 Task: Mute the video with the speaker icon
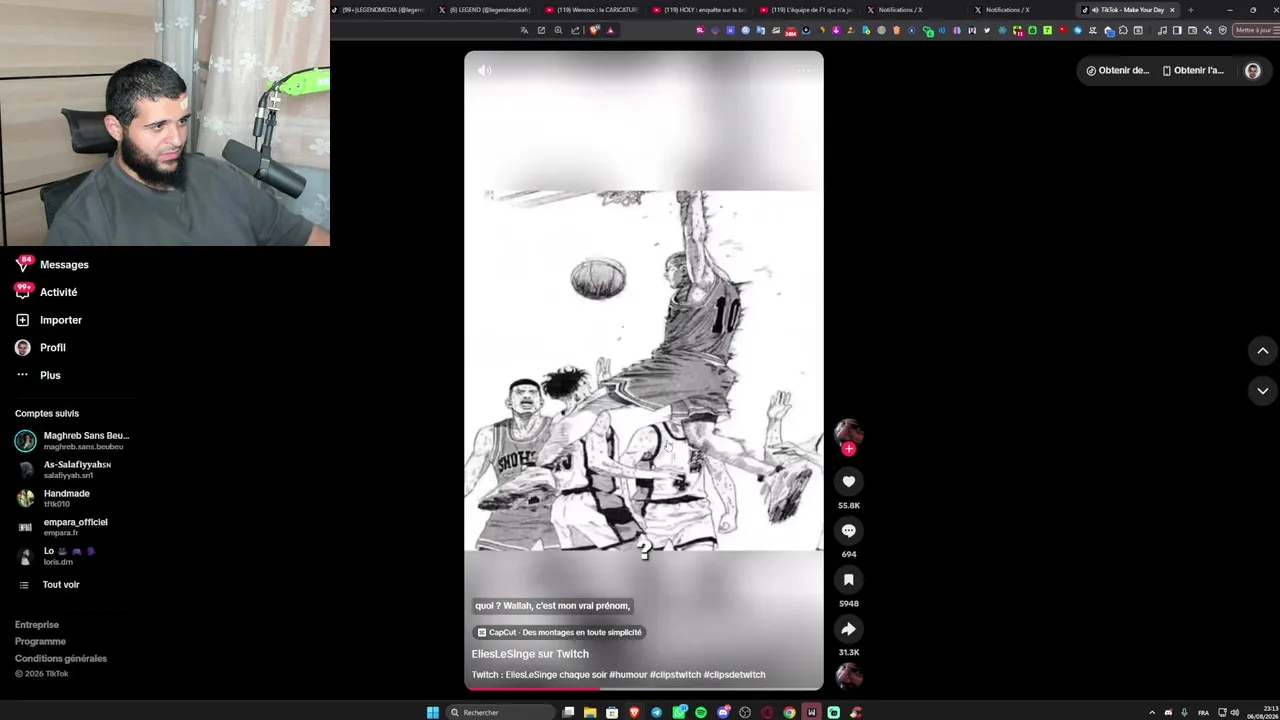[485, 71]
